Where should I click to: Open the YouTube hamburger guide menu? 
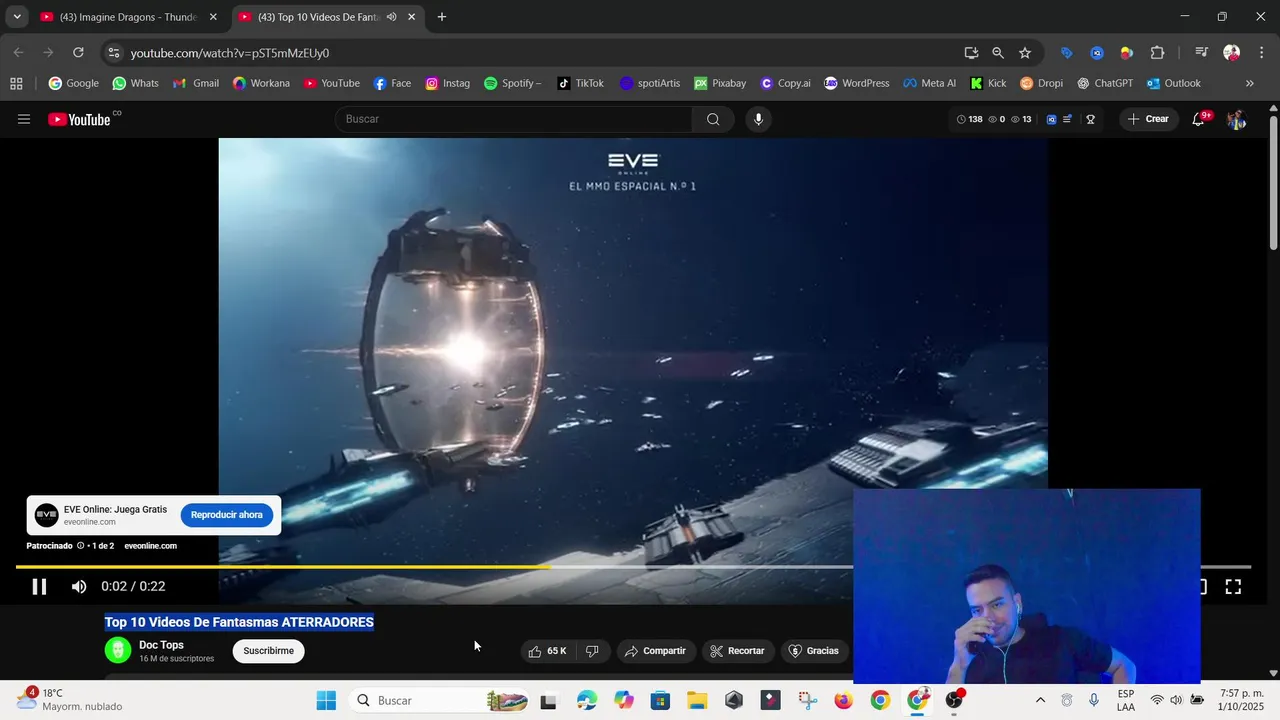(24, 119)
